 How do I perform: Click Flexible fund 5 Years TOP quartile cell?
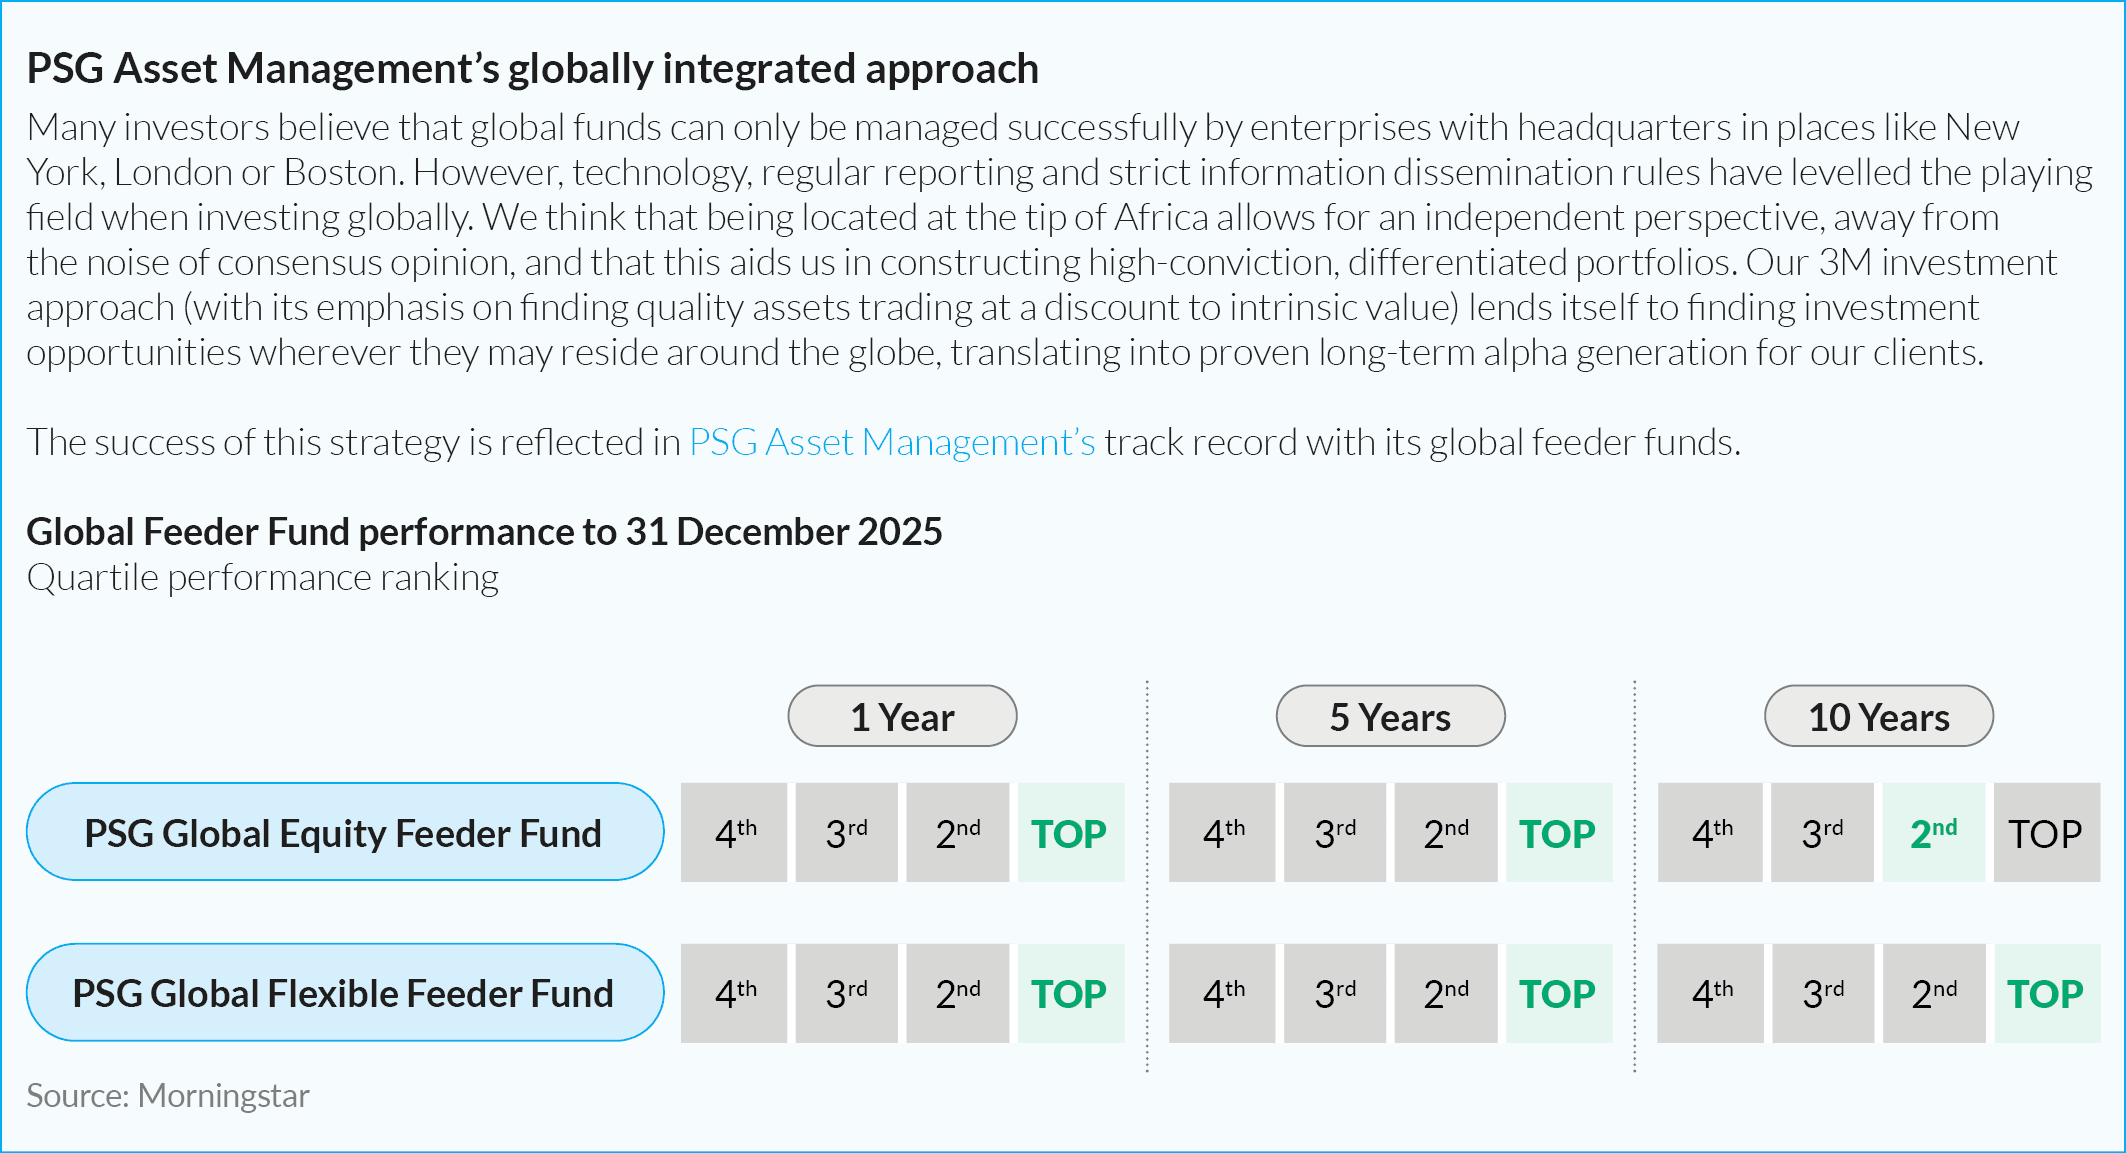click(1559, 994)
